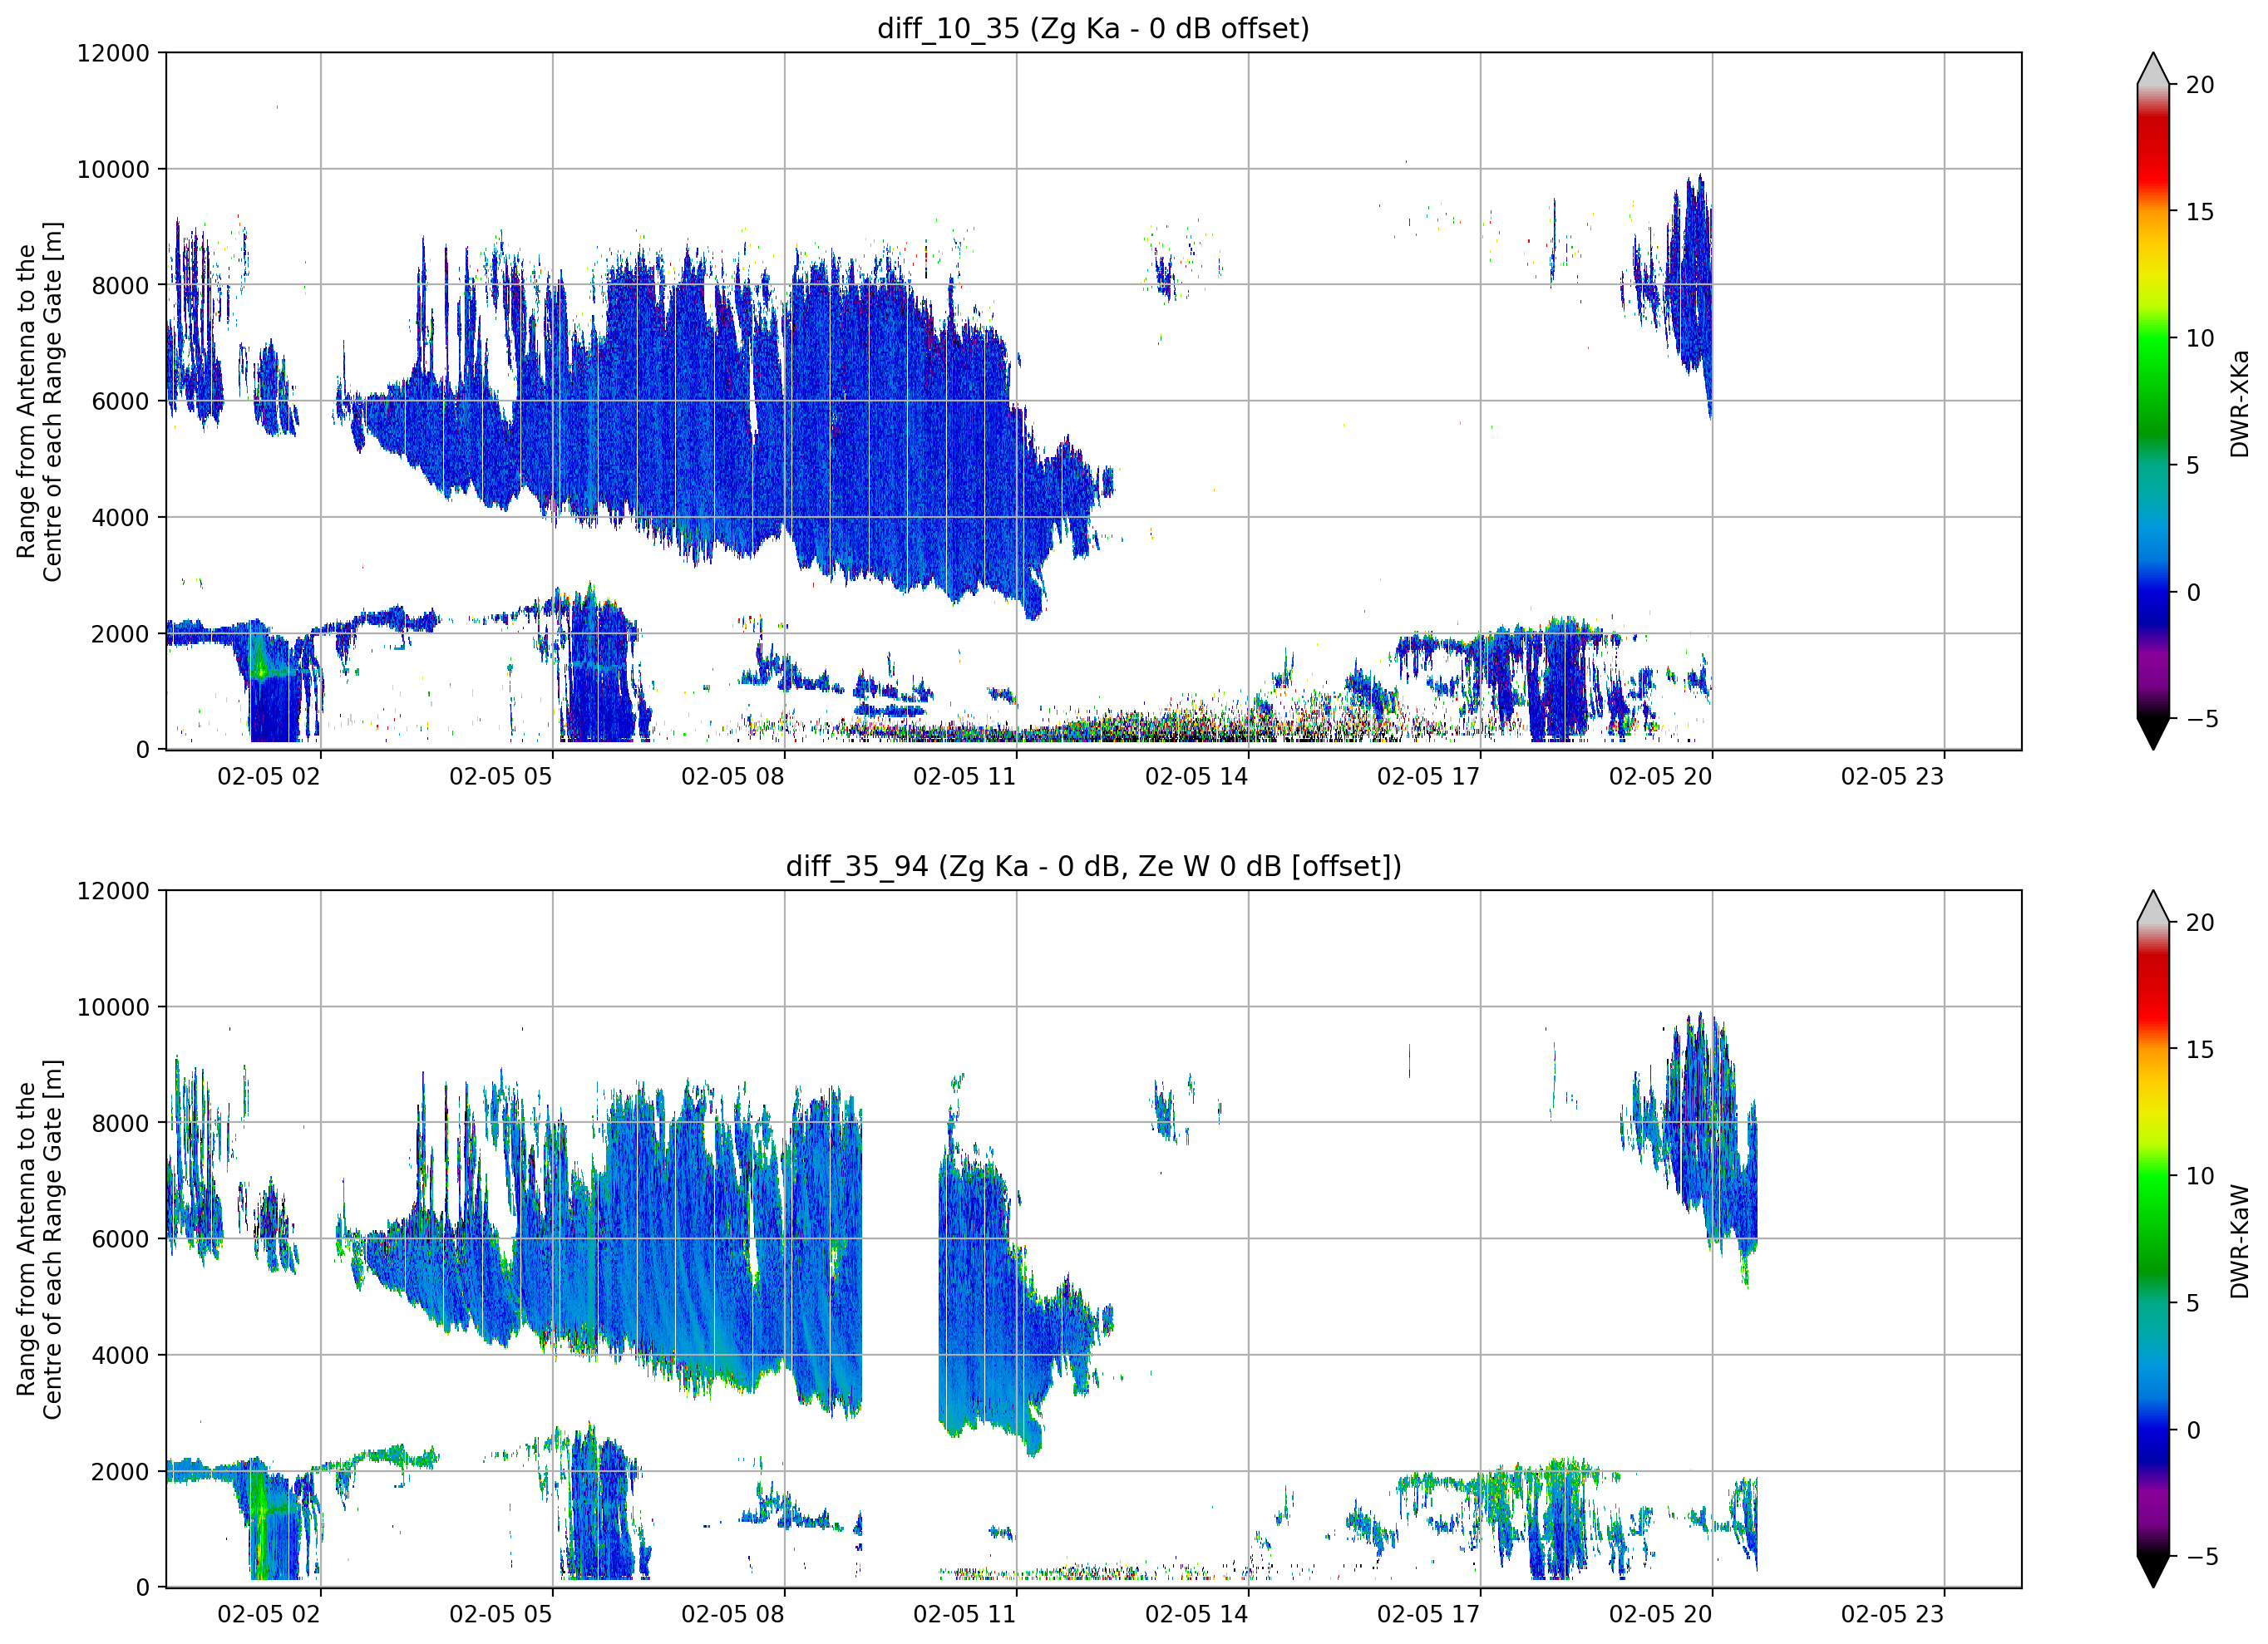Click the "02-05 17" time tick under diff_35_94 plot

[x=1429, y=1614]
